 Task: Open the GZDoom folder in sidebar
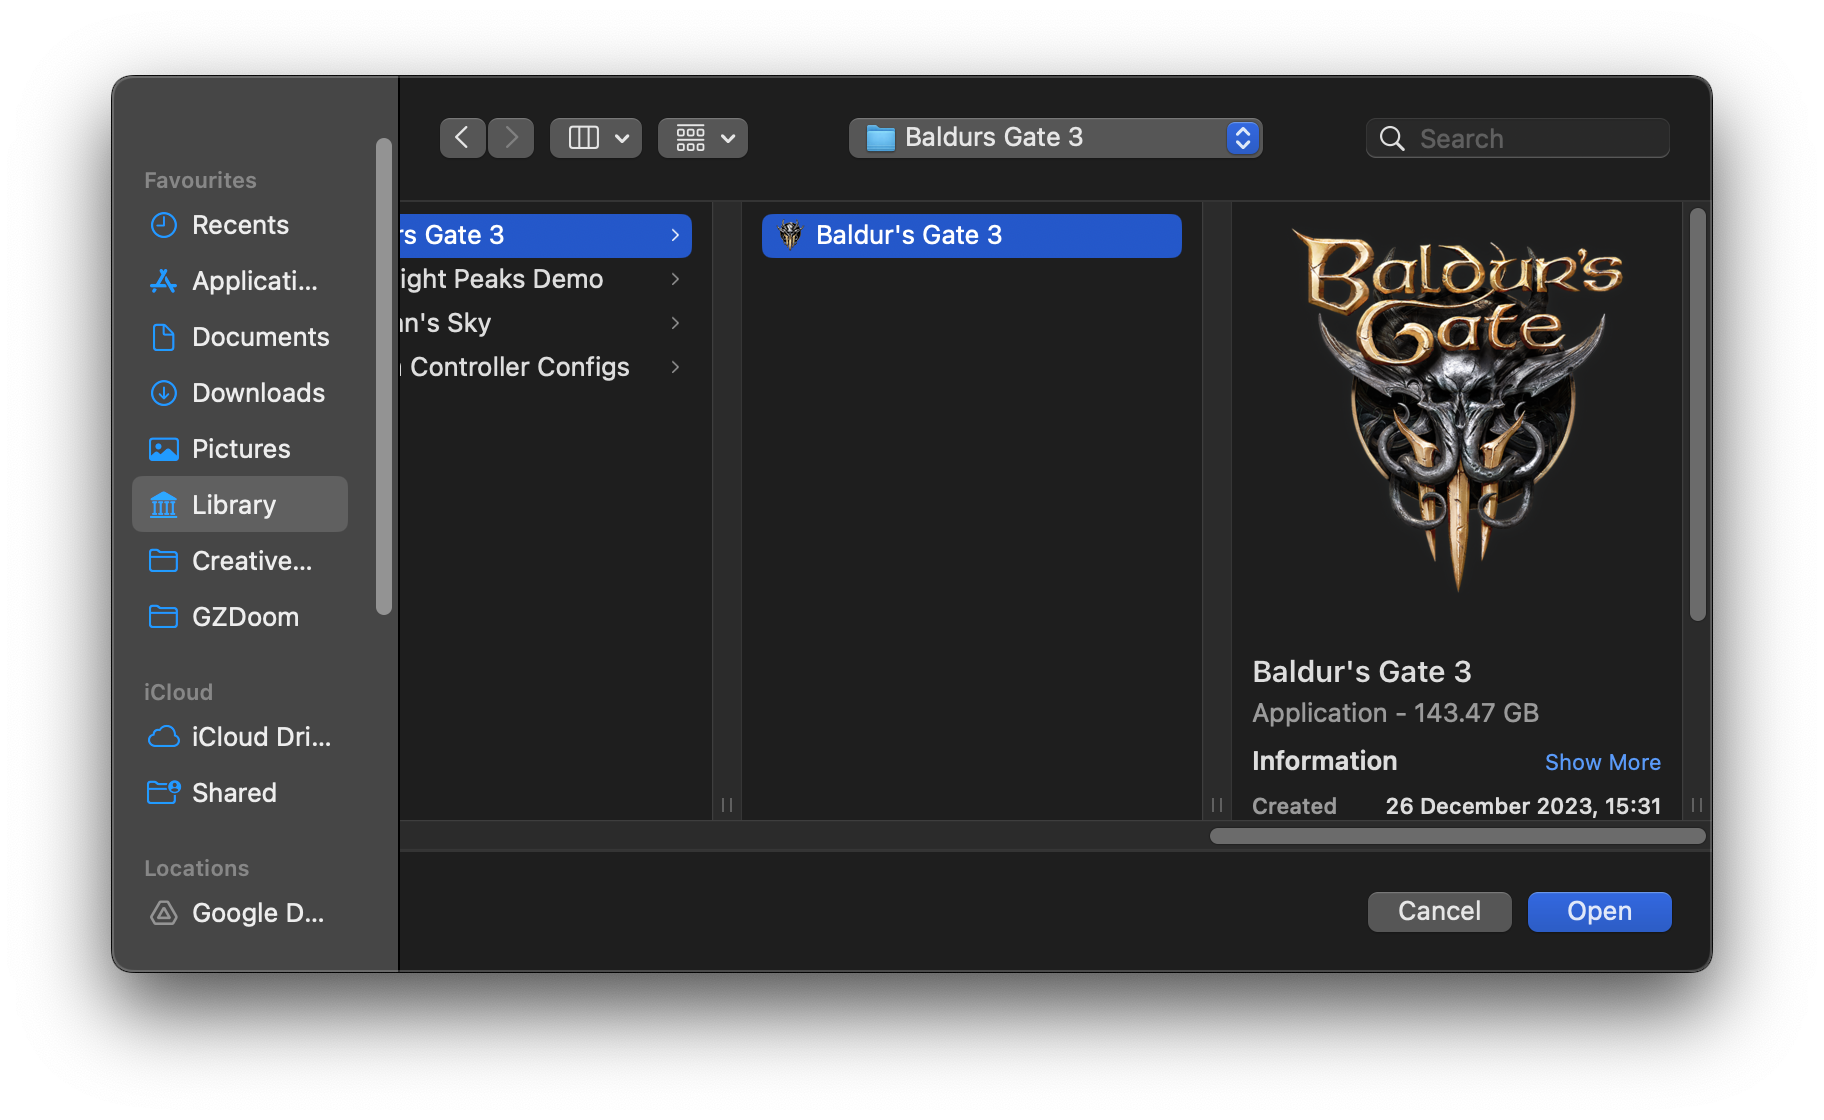coord(240,617)
